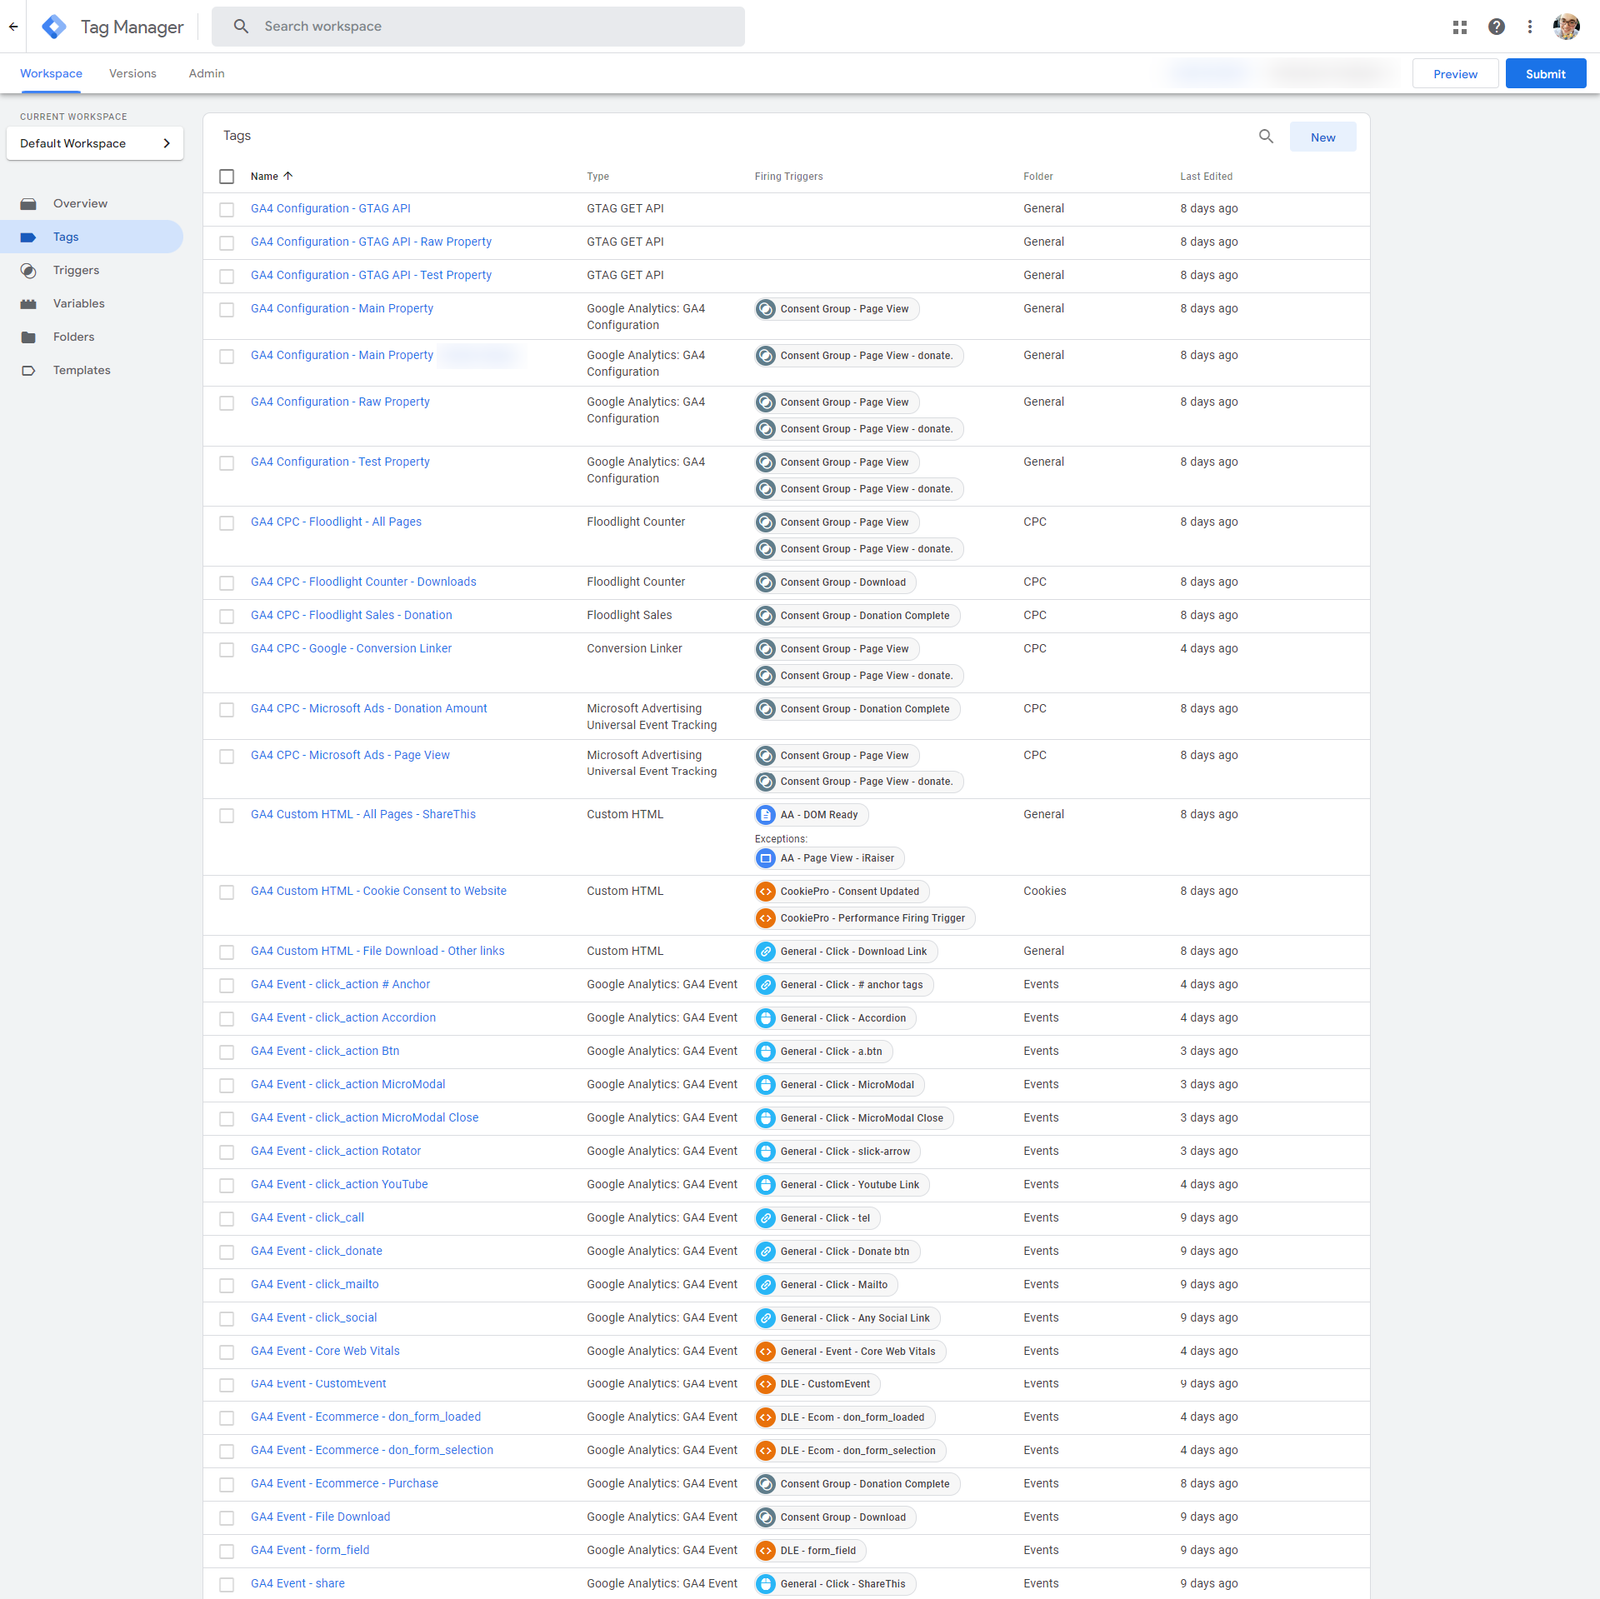Switch to the Versions tab
1600x1599 pixels.
[x=133, y=73]
